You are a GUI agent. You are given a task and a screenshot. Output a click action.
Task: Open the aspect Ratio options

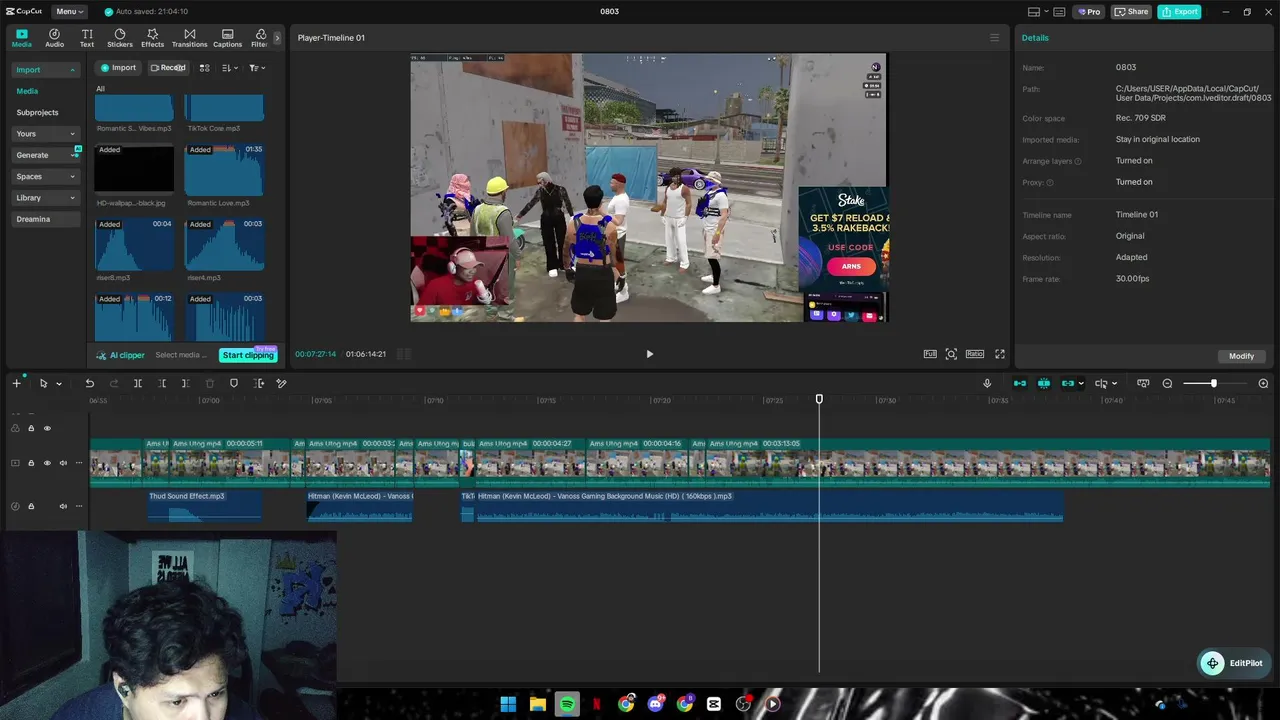coord(974,354)
